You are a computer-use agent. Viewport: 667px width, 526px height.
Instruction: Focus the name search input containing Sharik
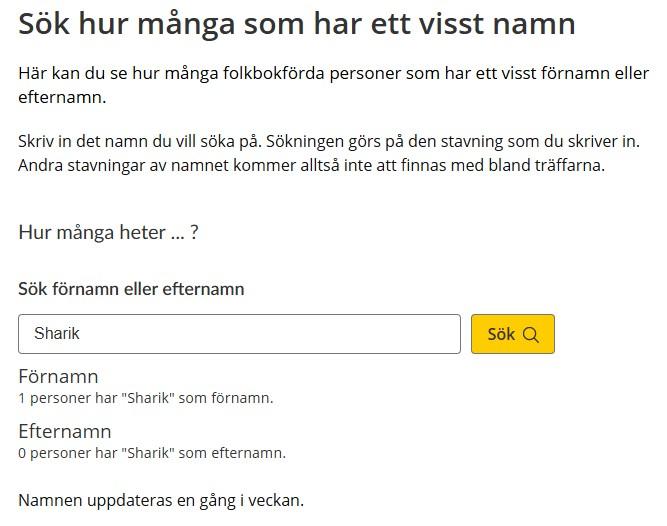pyautogui.click(x=239, y=334)
